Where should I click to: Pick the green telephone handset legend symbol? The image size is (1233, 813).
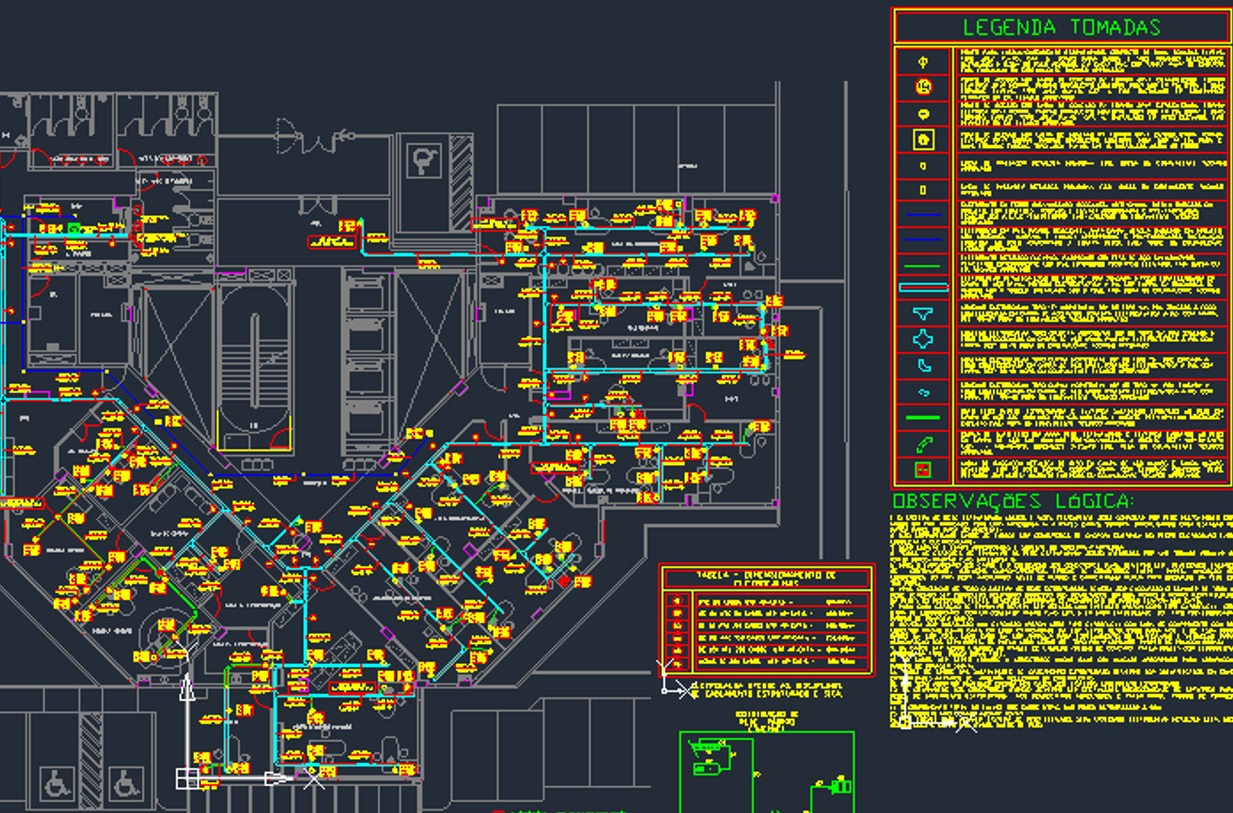pos(923,443)
